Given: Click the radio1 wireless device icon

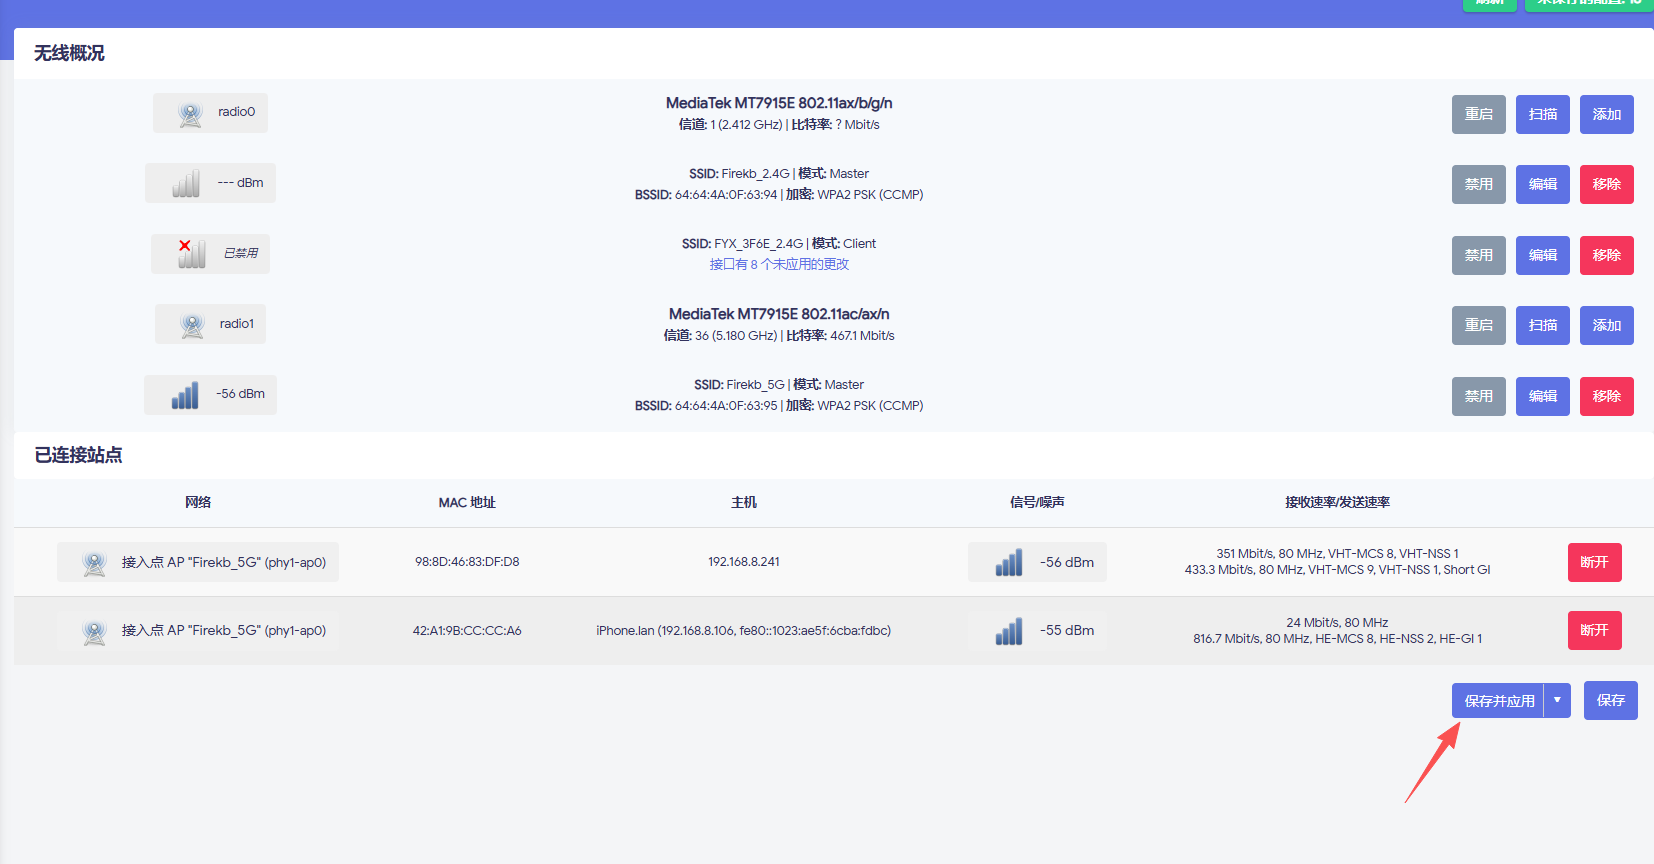Looking at the screenshot, I should point(192,325).
